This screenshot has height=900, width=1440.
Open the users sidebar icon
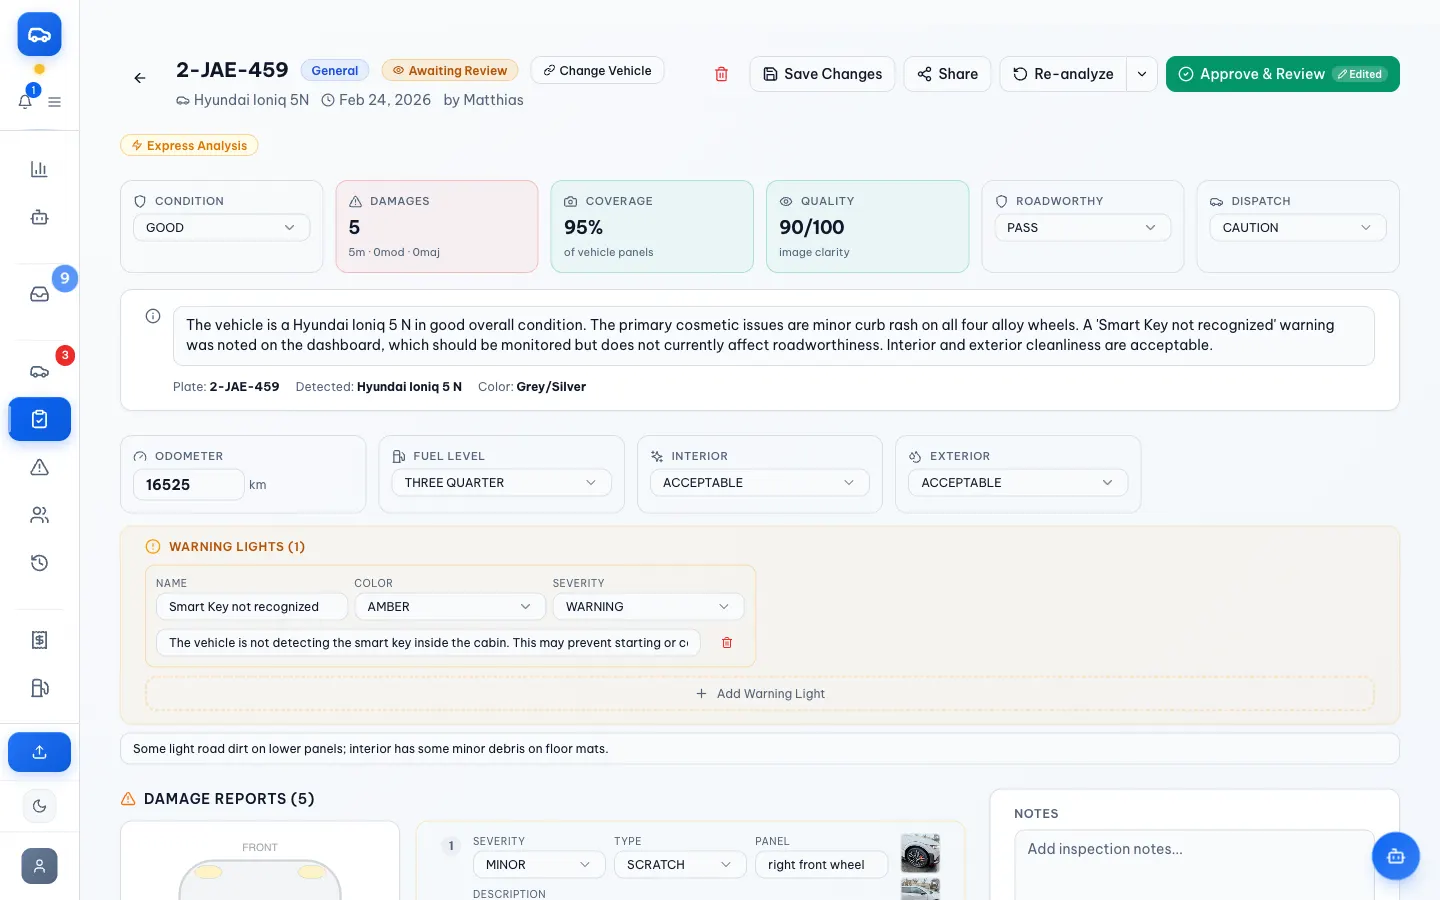pyautogui.click(x=39, y=515)
